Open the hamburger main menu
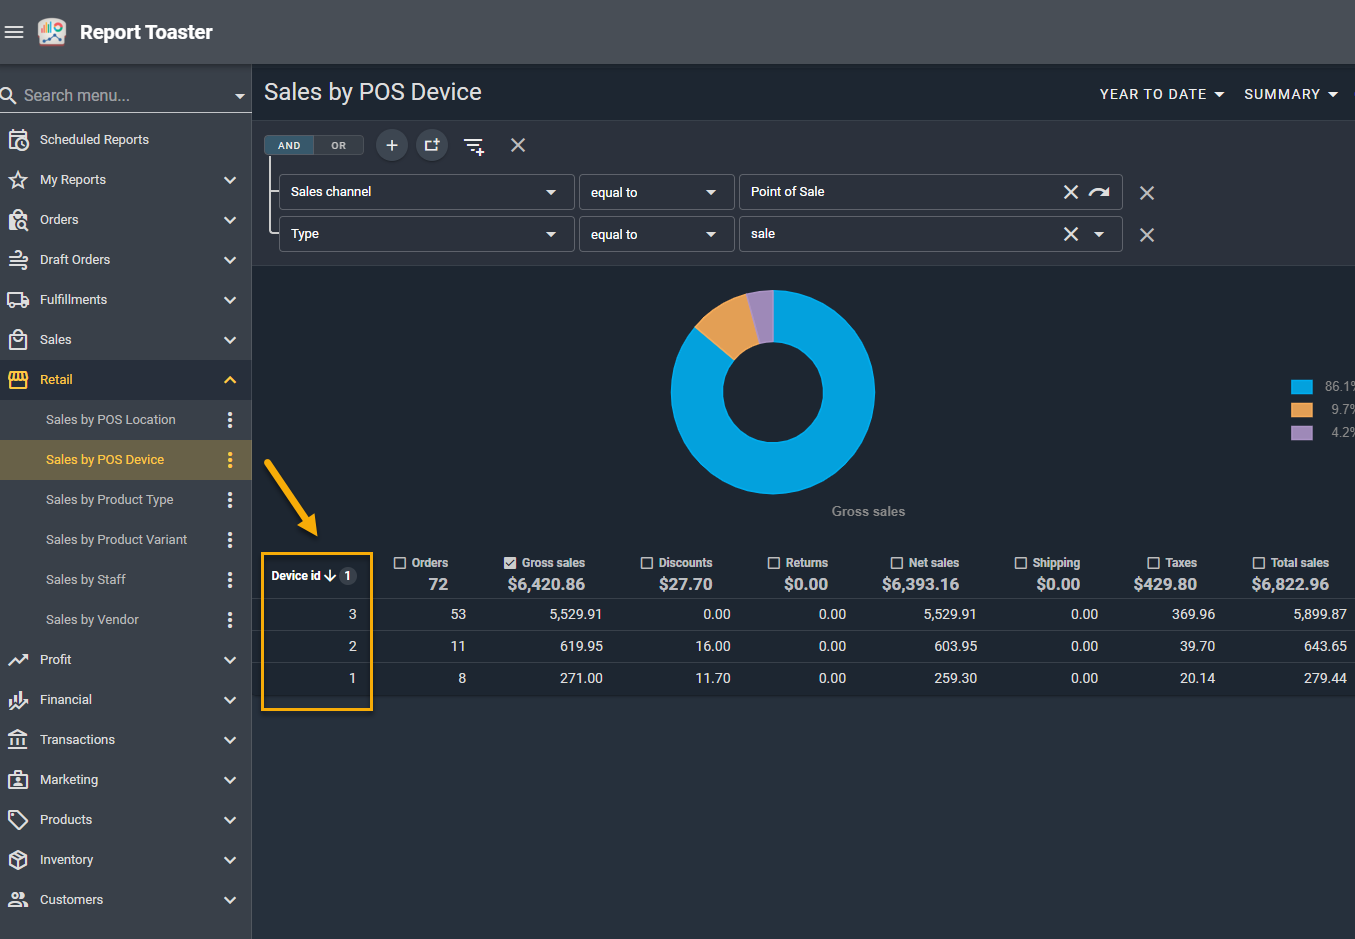This screenshot has height=939, width=1355. (x=14, y=32)
